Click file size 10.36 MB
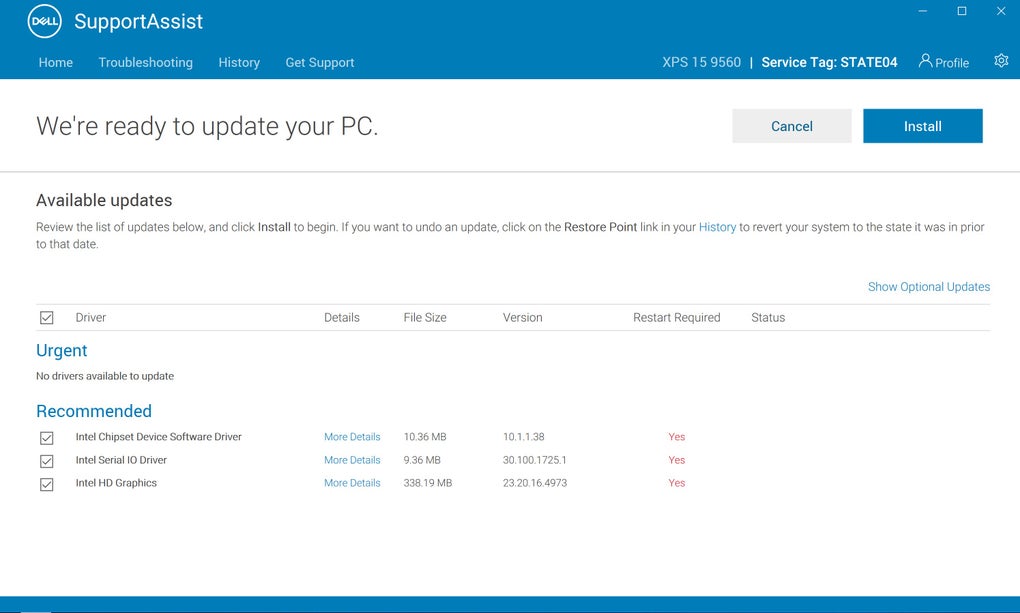This screenshot has height=613, width=1020. tap(425, 437)
